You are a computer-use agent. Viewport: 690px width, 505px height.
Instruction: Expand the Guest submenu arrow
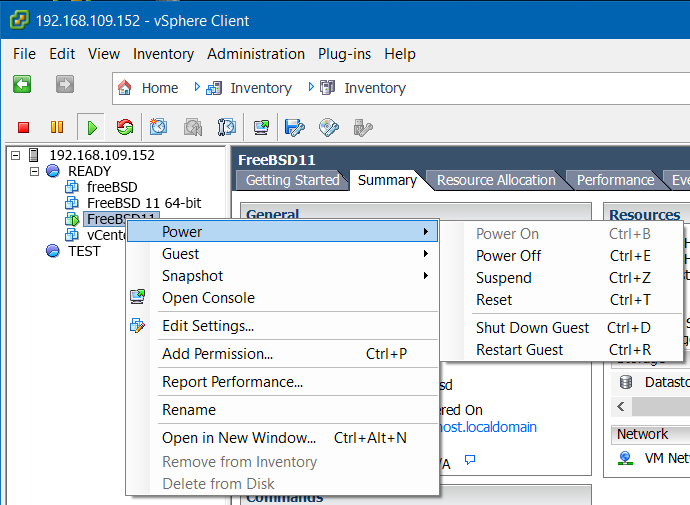coord(426,253)
